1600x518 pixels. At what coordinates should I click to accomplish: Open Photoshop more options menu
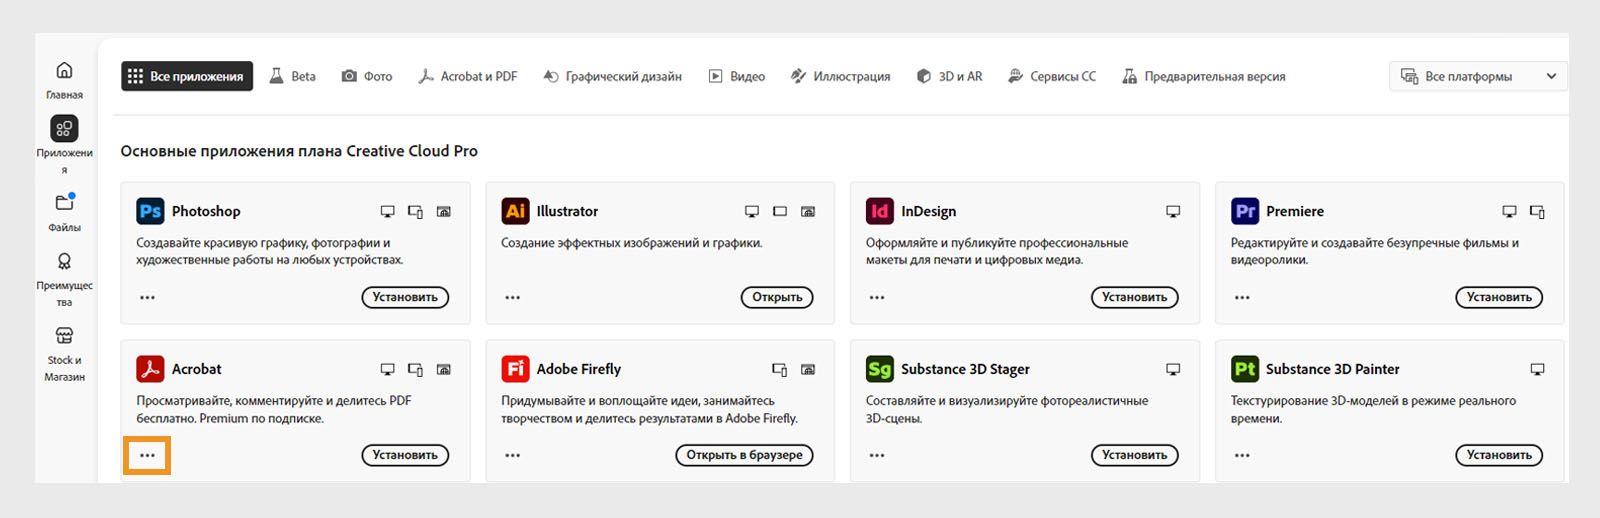[x=148, y=297]
